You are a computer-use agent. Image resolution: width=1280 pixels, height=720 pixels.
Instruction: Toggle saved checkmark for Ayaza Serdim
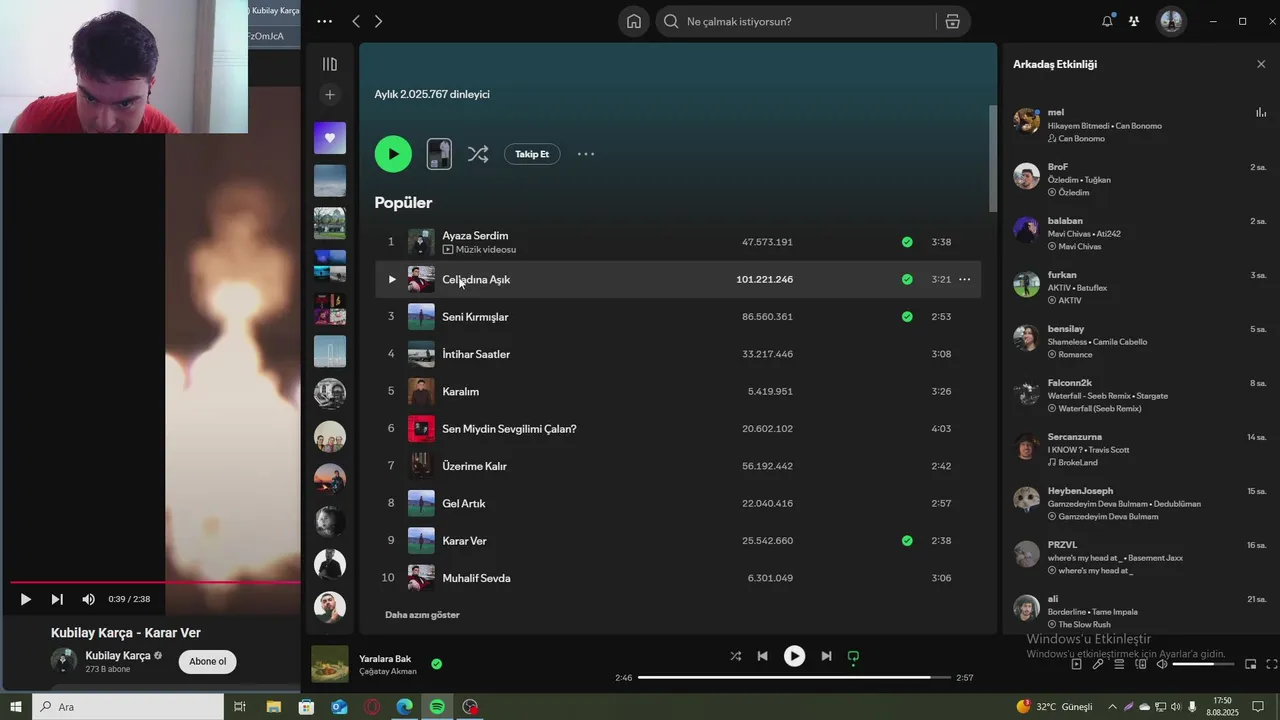point(907,242)
